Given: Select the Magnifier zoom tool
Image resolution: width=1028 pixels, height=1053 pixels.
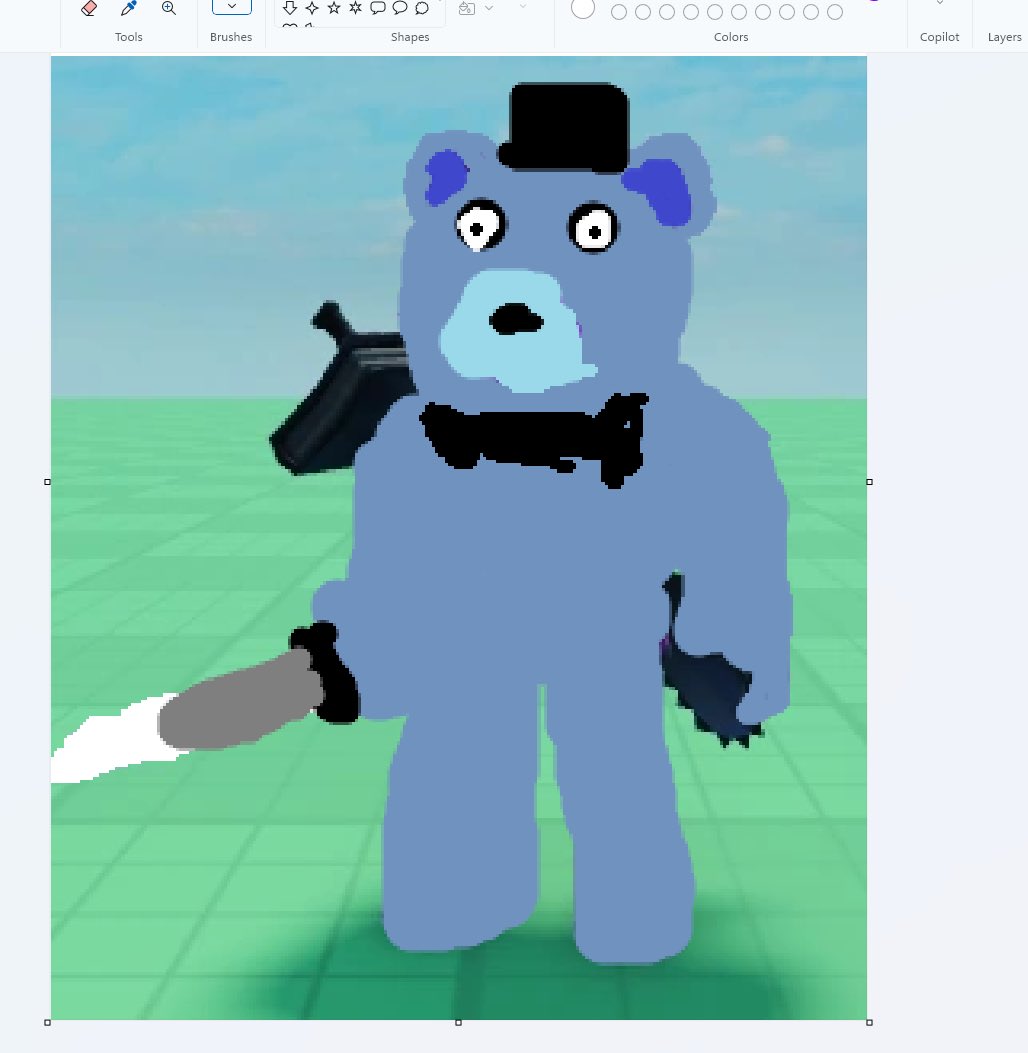Looking at the screenshot, I should point(169,8).
